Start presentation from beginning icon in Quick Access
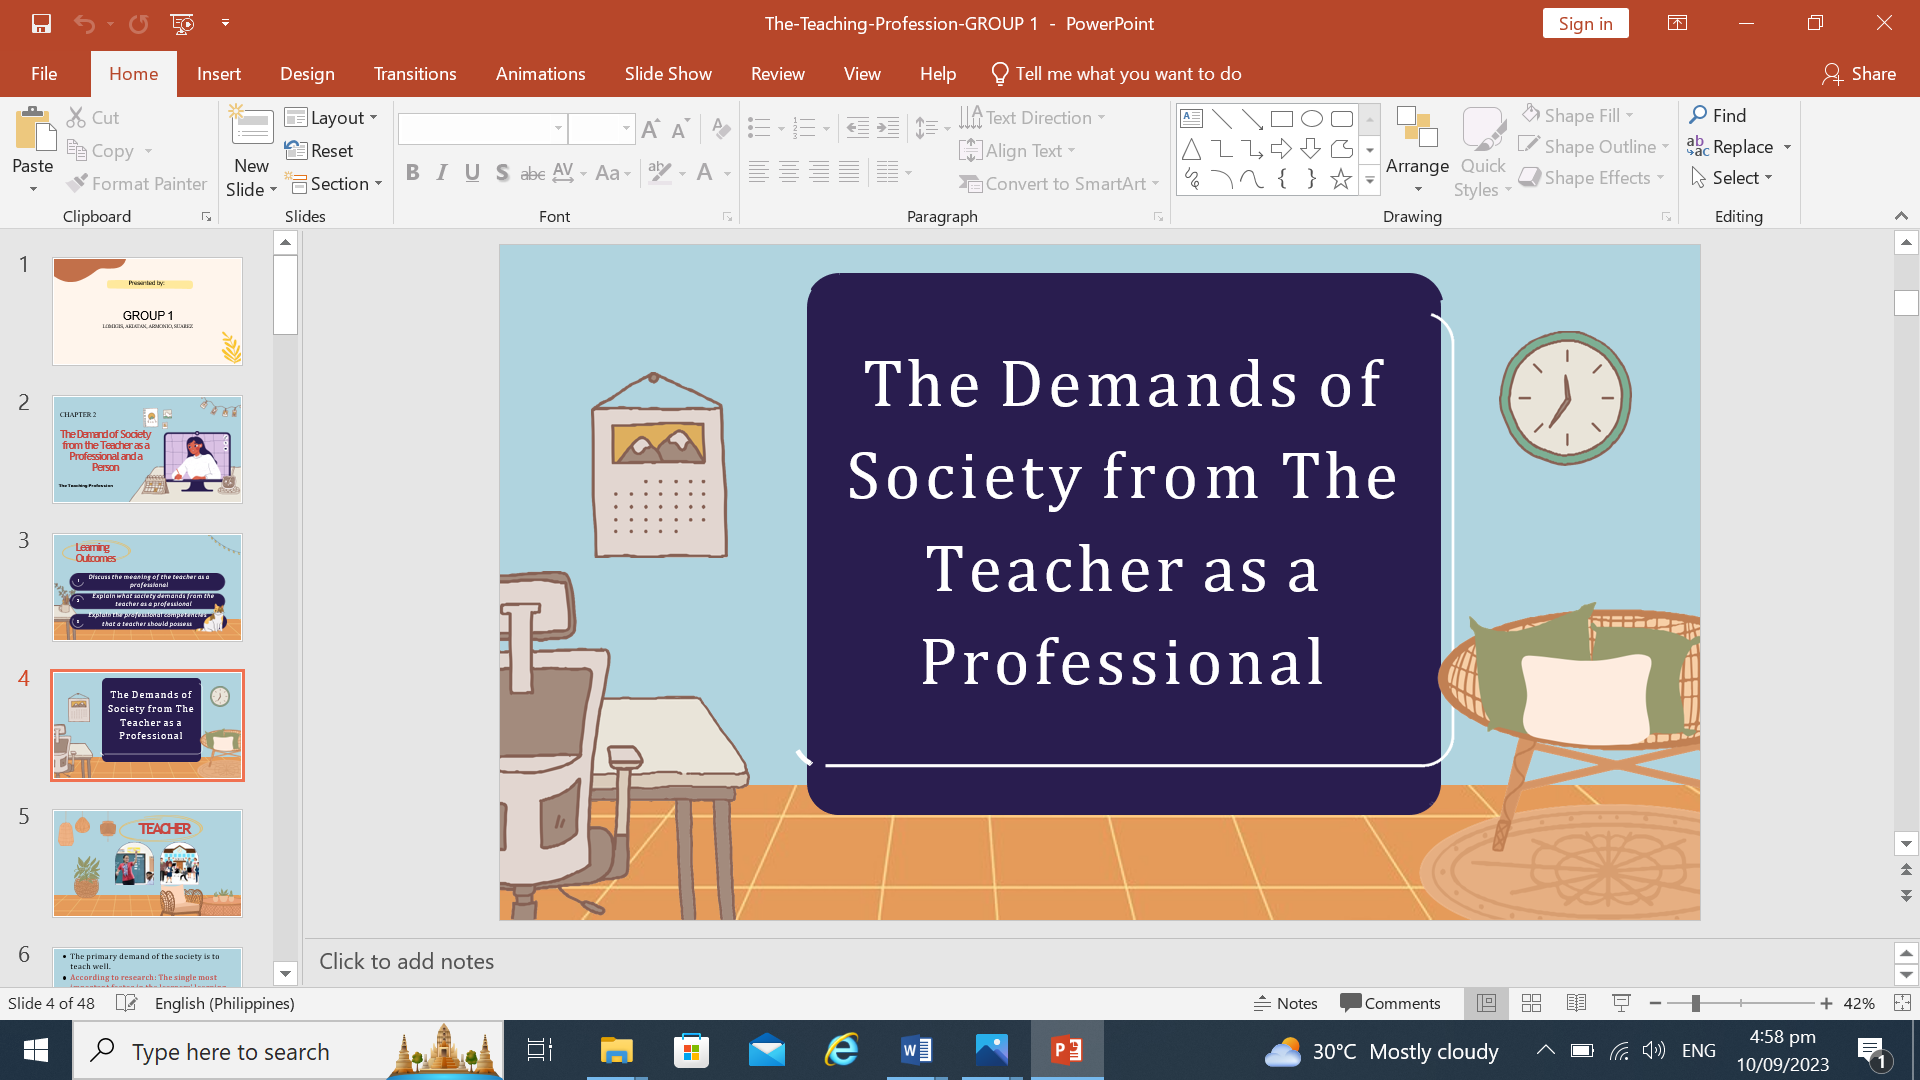 pos(182,23)
